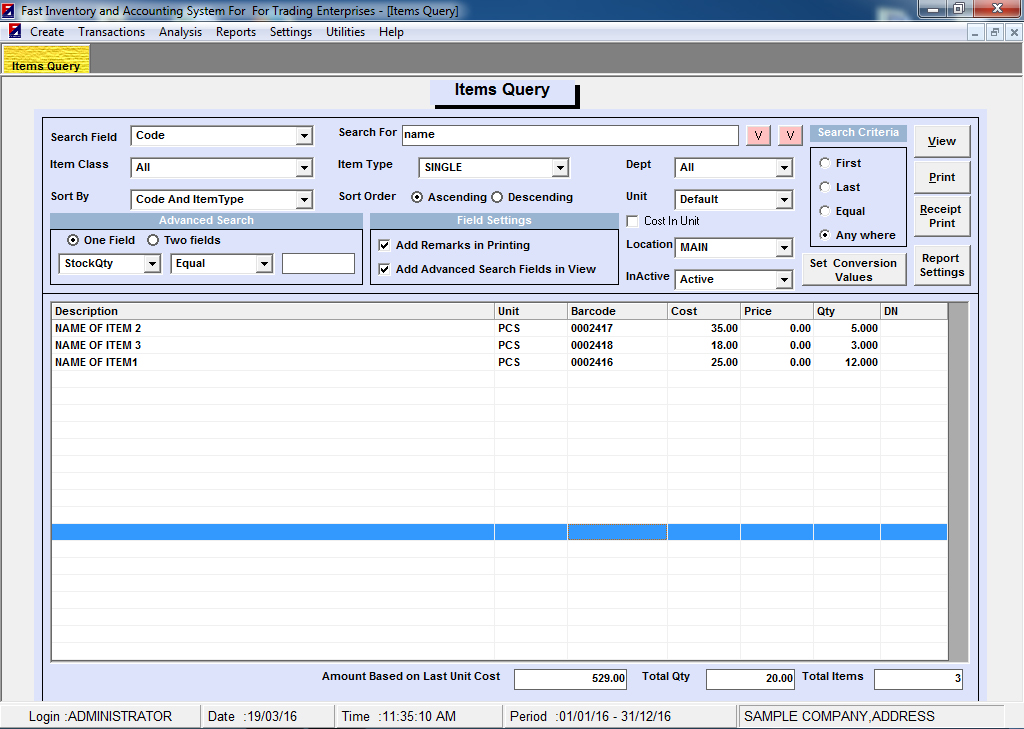The width and height of the screenshot is (1024, 729).
Task: Click the Search For text field
Action: click(568, 135)
